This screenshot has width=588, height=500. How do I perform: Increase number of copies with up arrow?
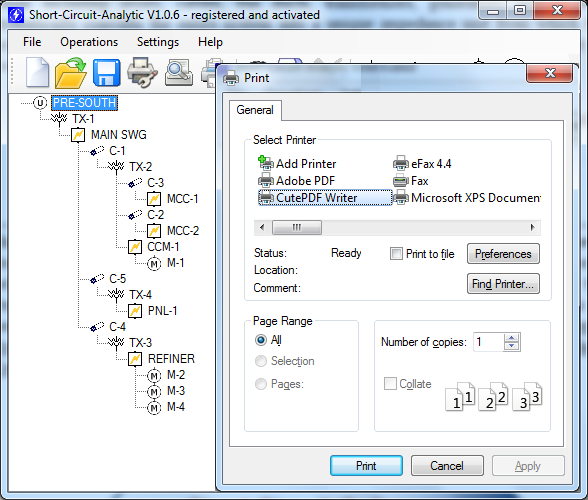(x=512, y=338)
